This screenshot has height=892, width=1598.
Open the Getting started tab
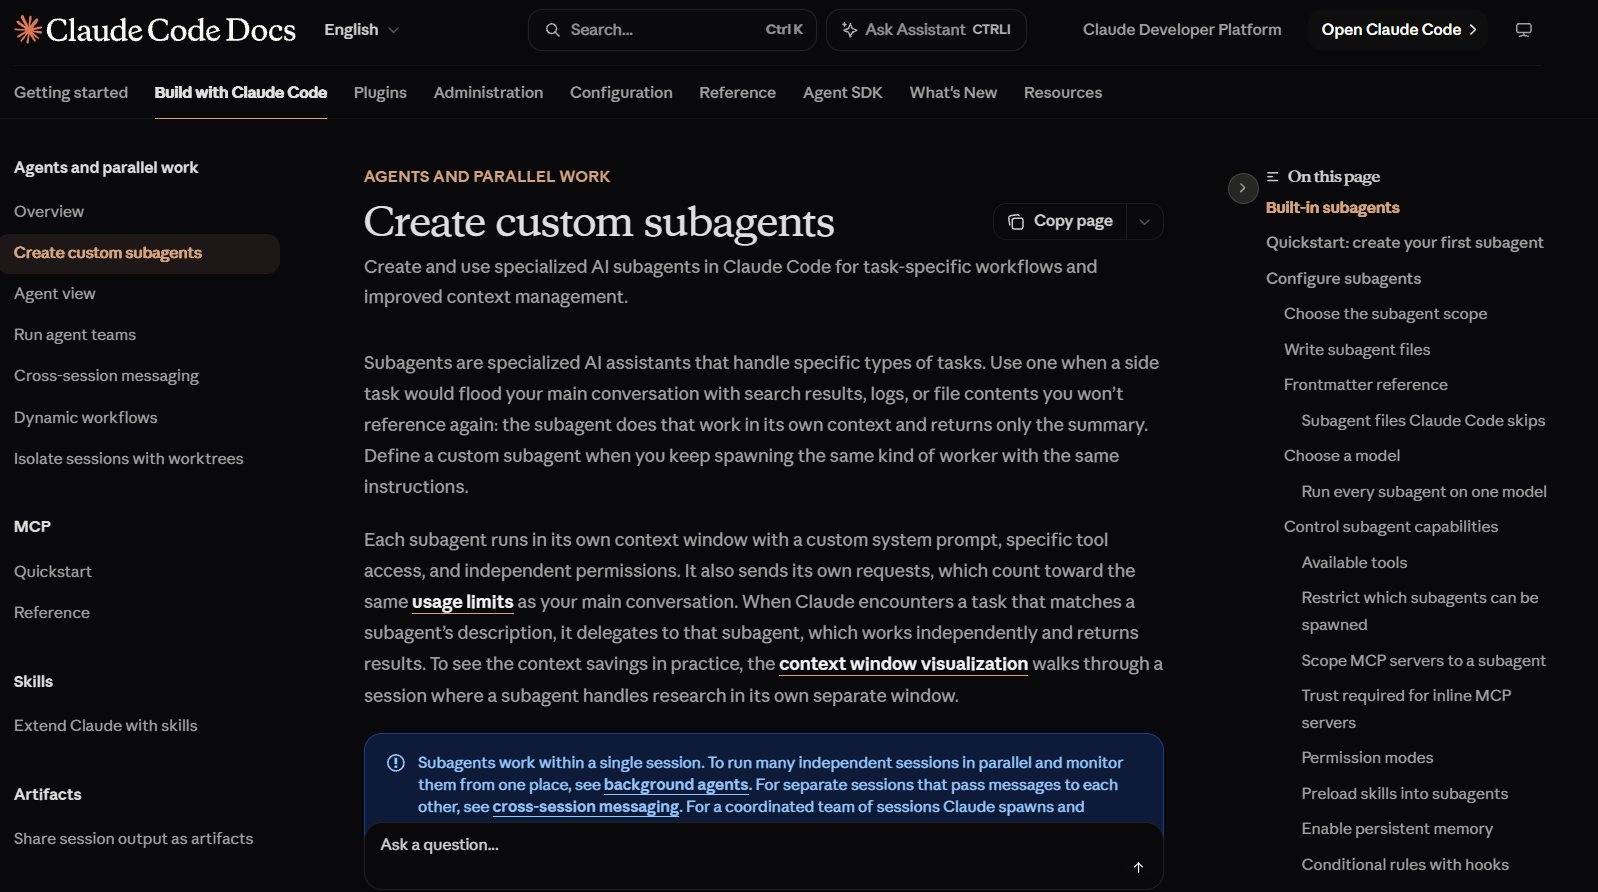coord(71,92)
